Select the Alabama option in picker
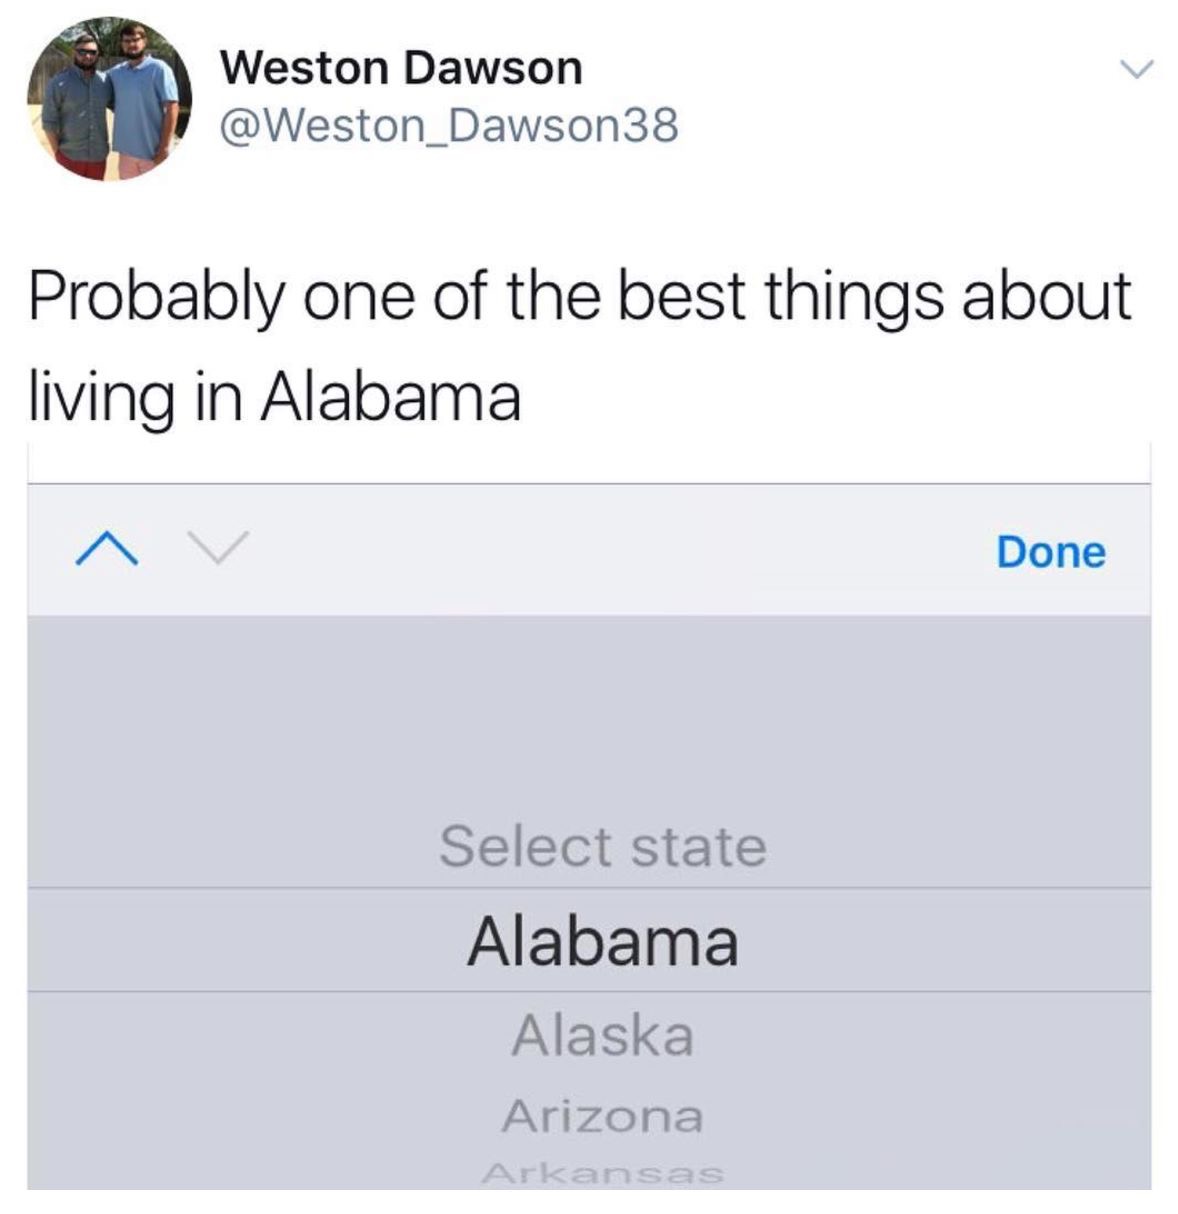 point(603,941)
